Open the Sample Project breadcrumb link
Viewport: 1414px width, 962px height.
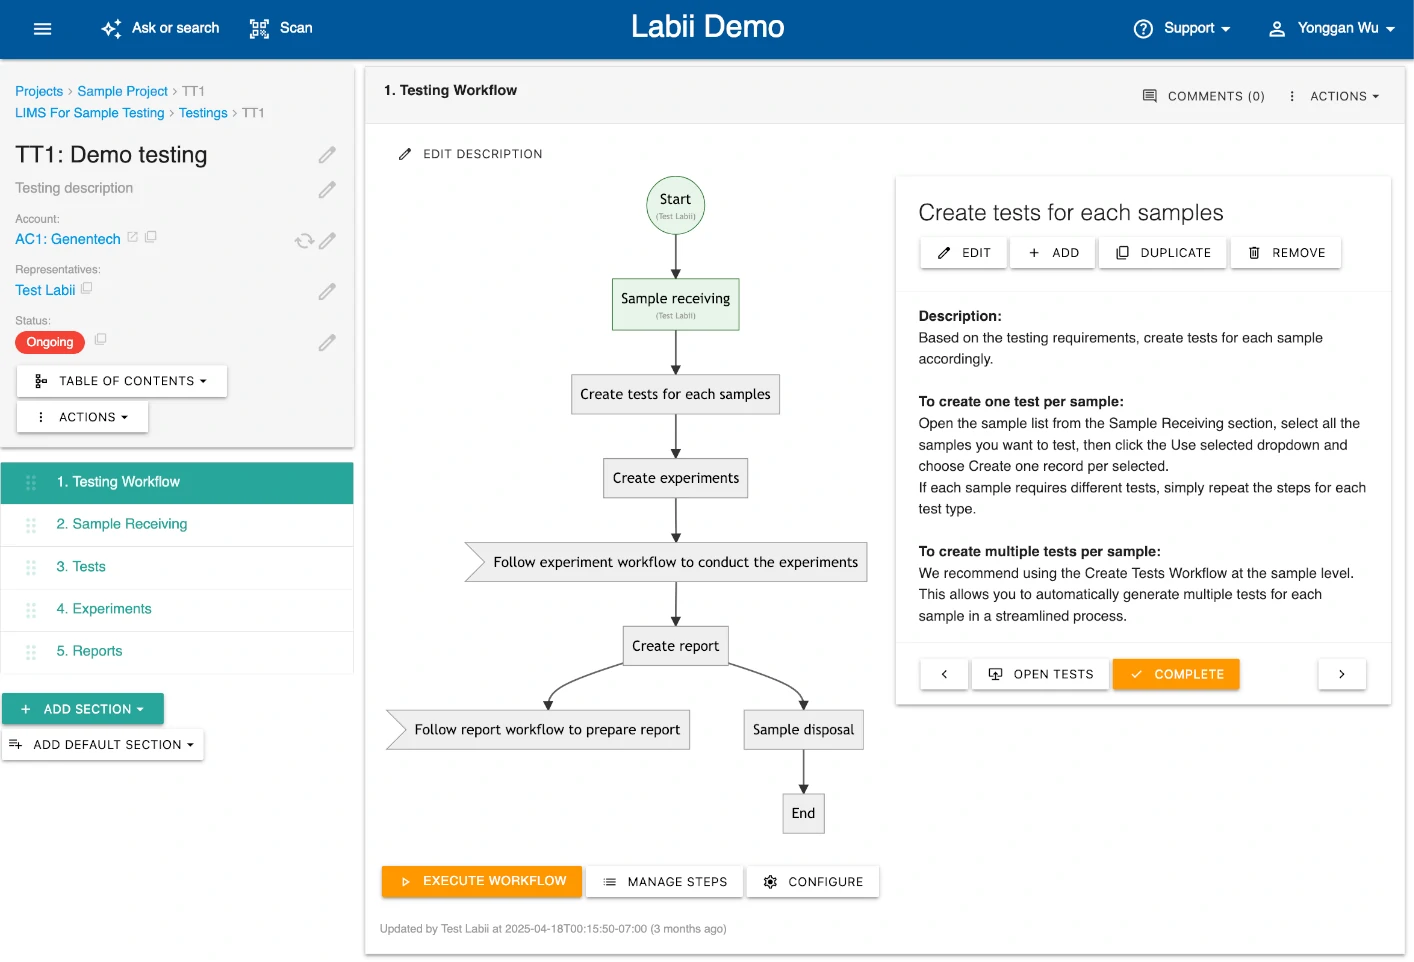click(122, 91)
